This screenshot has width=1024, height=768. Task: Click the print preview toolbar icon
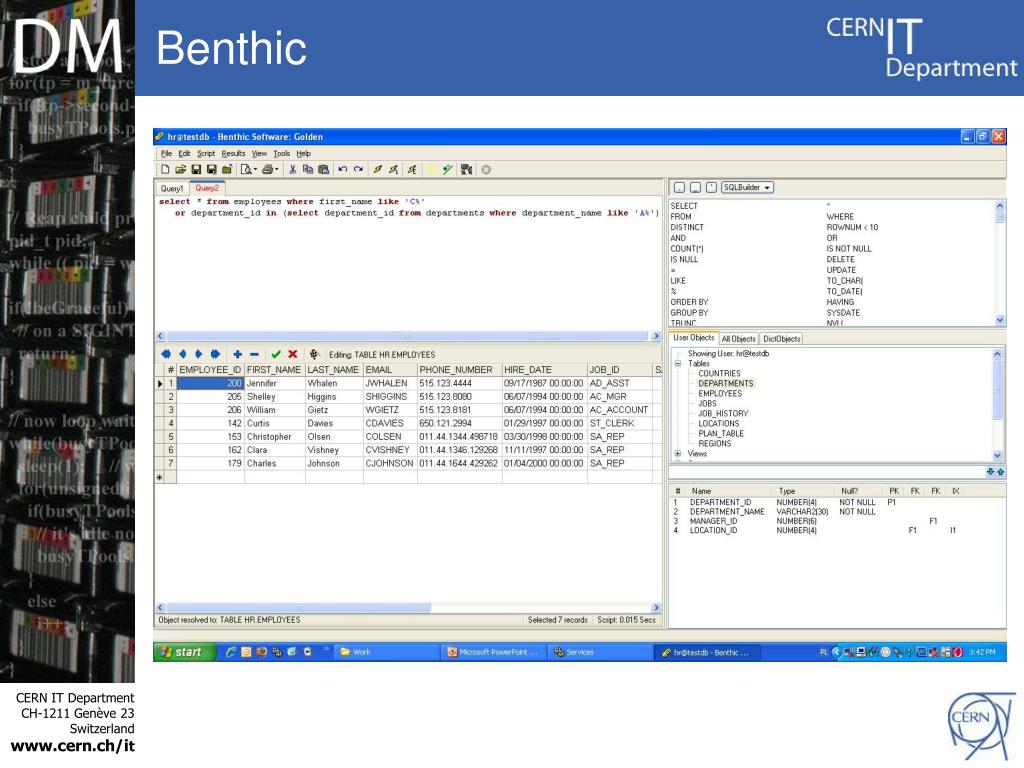click(246, 170)
